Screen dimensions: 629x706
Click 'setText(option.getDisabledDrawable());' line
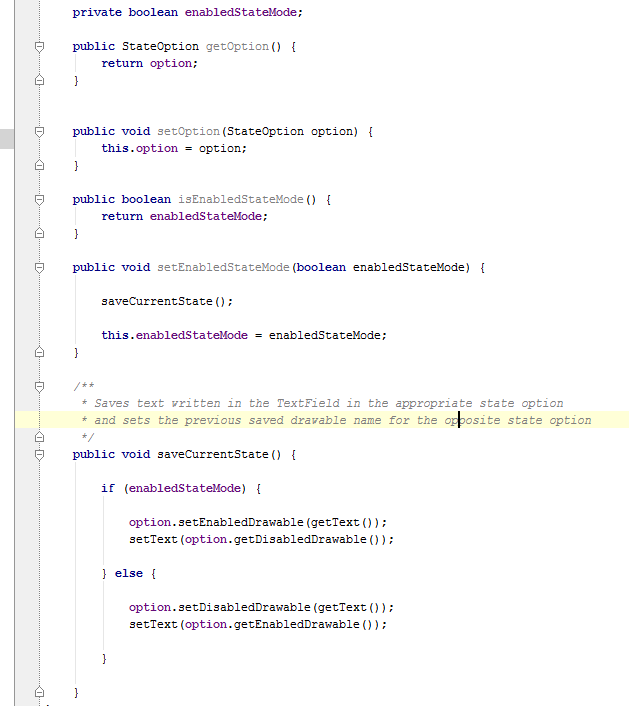262,539
